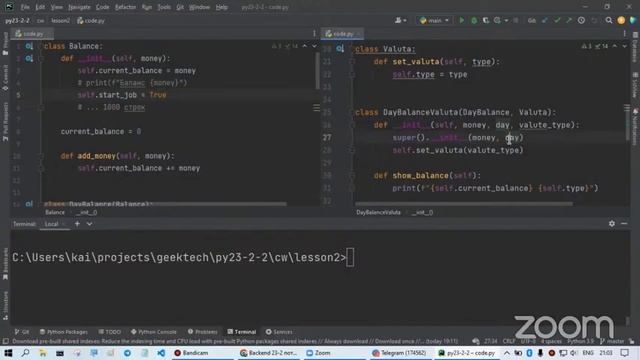This screenshot has width=640, height=360.
Task: Run with coverage icon in toolbar
Action: 486,20
